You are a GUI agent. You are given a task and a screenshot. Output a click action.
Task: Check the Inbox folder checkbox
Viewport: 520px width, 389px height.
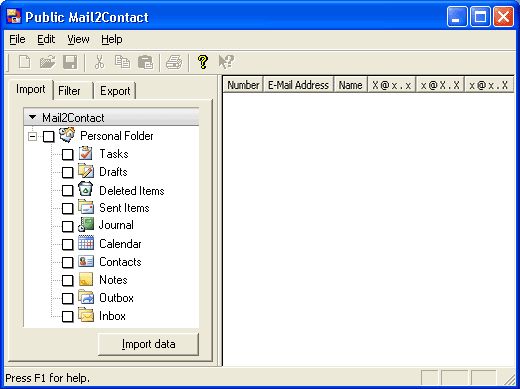(68, 316)
